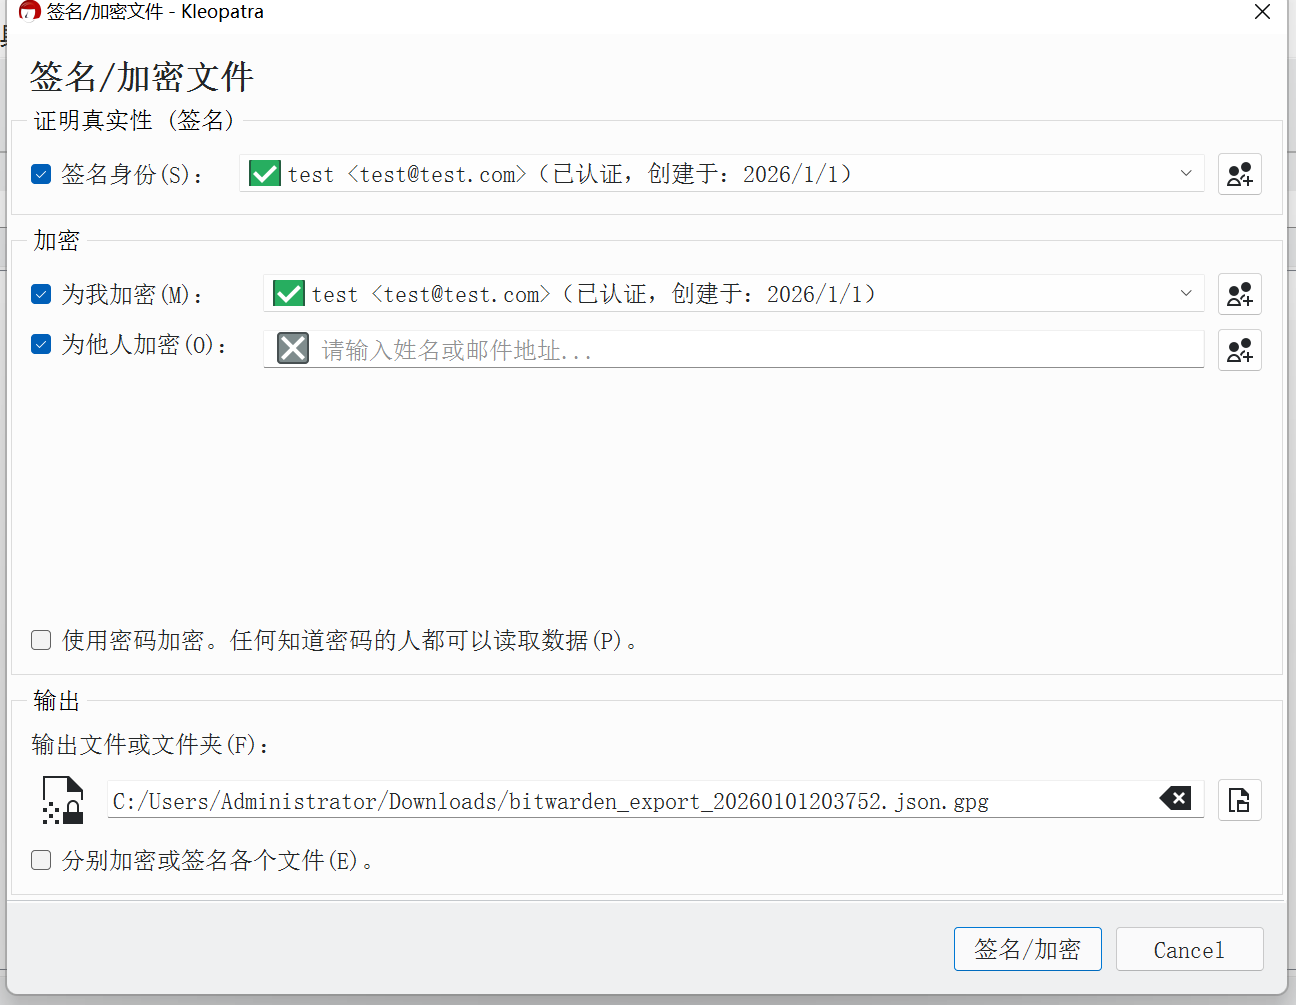Click the add-certificate icon beside 为我加密
1296x1005 pixels.
pos(1239,294)
